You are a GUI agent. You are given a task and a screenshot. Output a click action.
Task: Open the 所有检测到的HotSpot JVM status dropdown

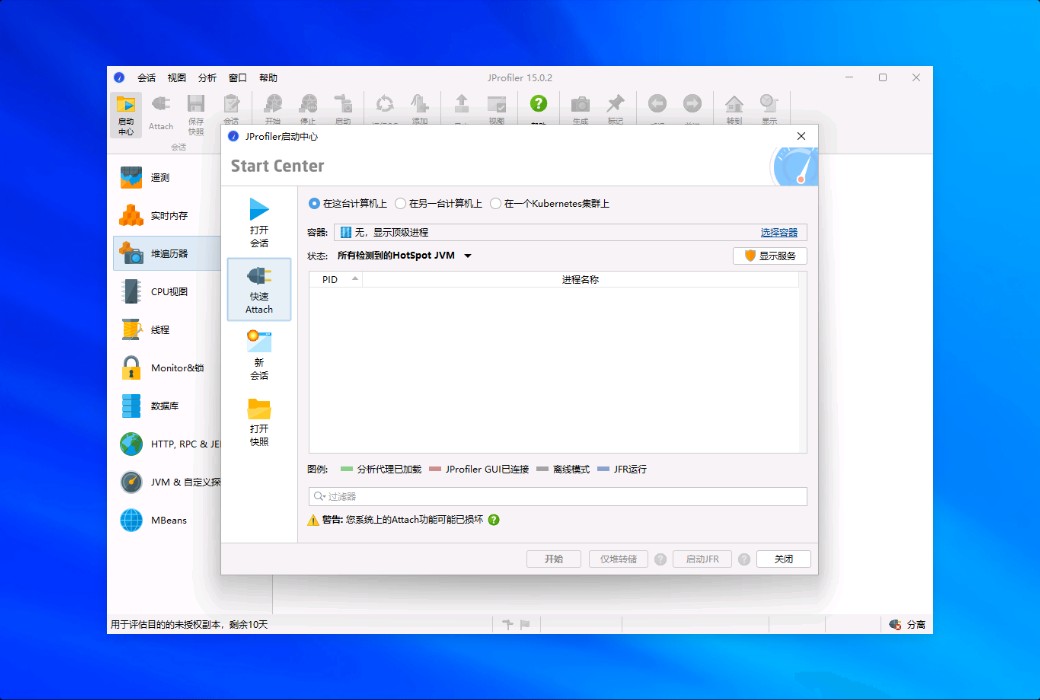point(404,255)
